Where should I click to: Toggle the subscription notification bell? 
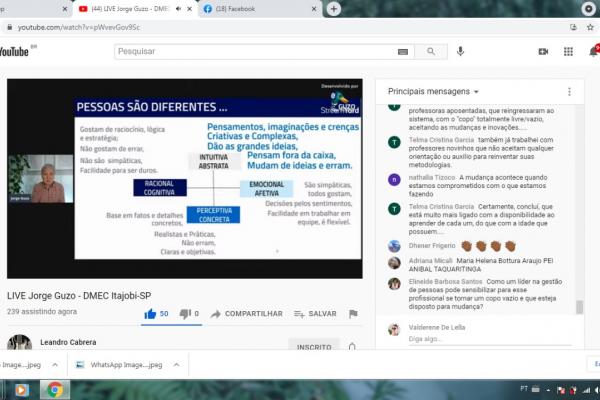tap(352, 346)
